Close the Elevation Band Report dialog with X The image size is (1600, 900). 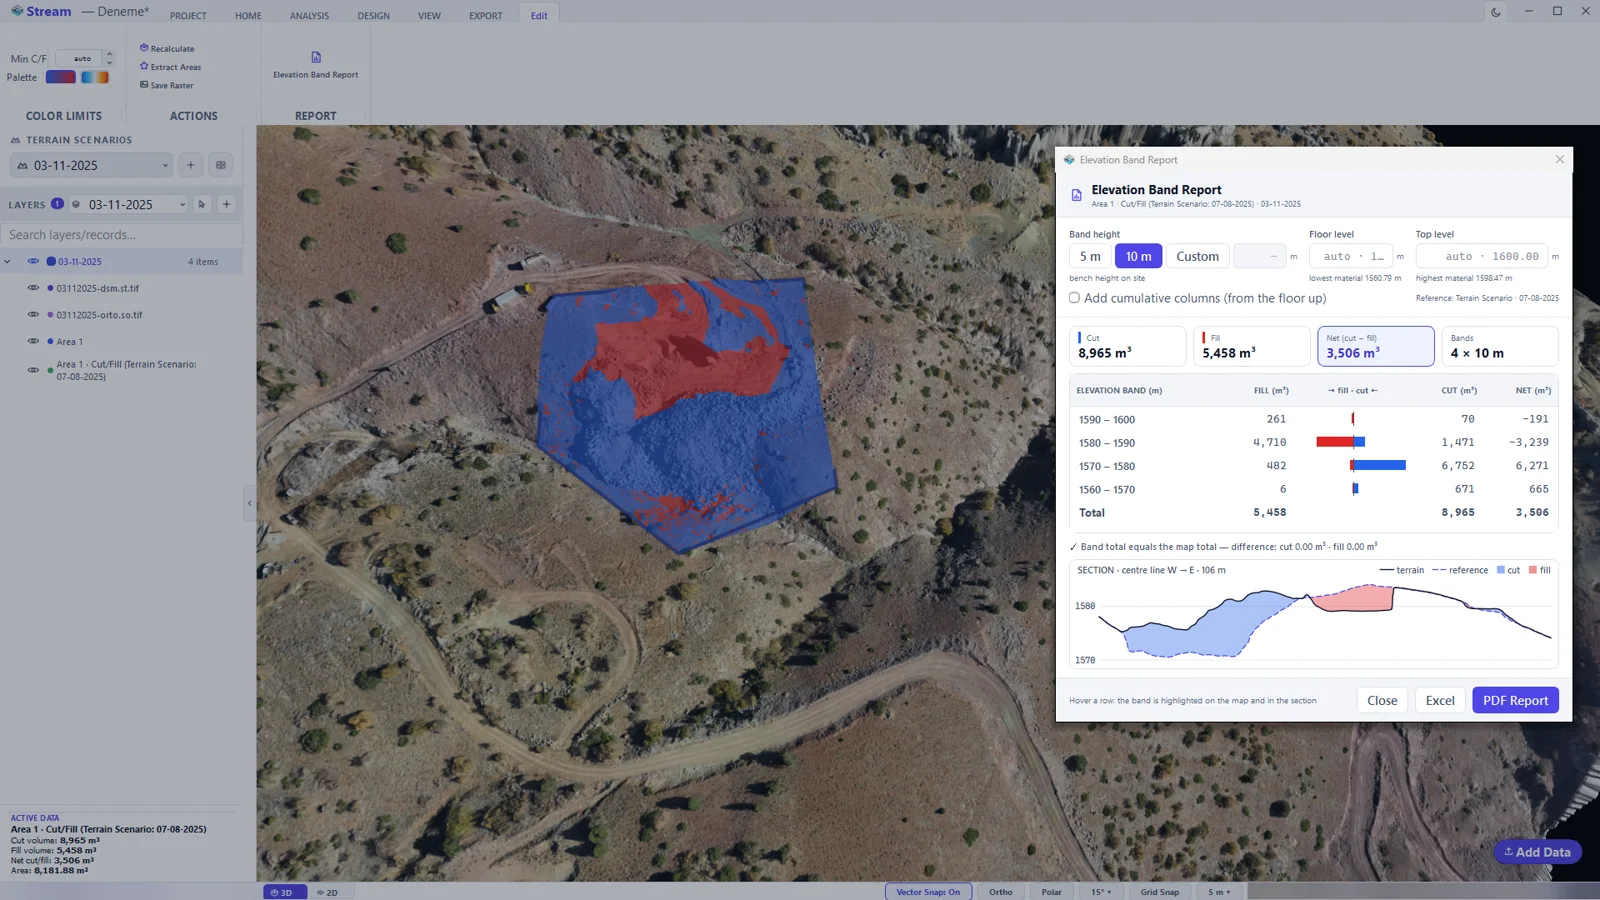pyautogui.click(x=1559, y=159)
